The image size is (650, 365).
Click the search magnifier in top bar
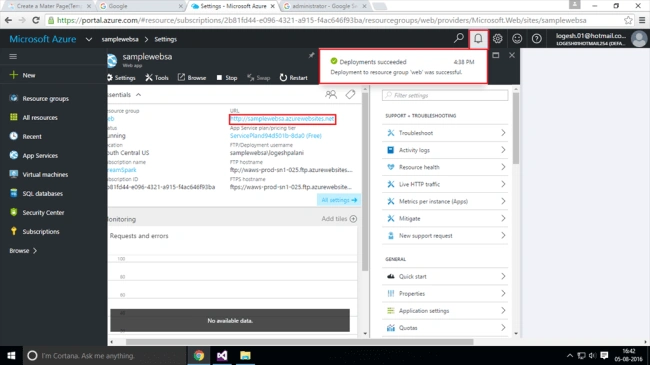click(x=458, y=38)
